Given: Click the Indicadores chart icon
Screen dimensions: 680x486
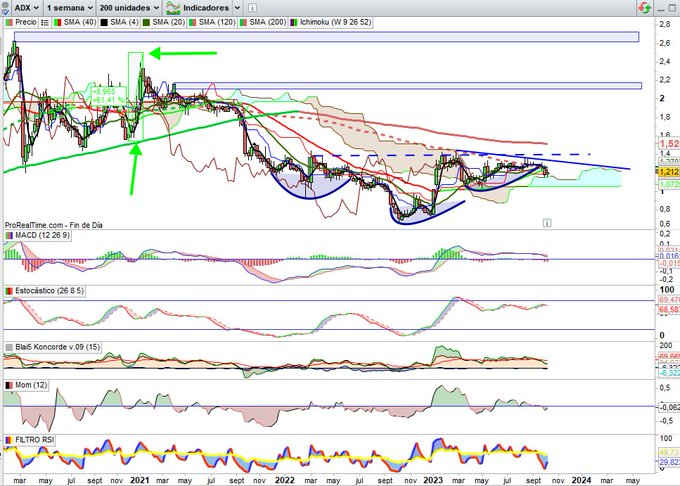Looking at the screenshot, I should pyautogui.click(x=173, y=8).
